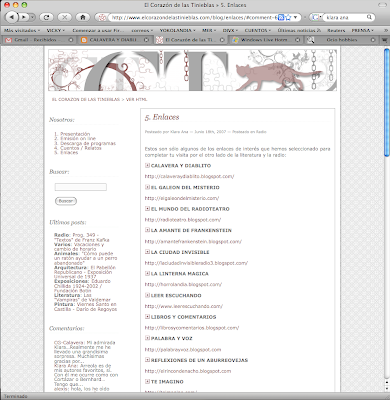Click the plus icon beside LEER ESCUCHANDO
390x400 pixels.
coord(147,295)
